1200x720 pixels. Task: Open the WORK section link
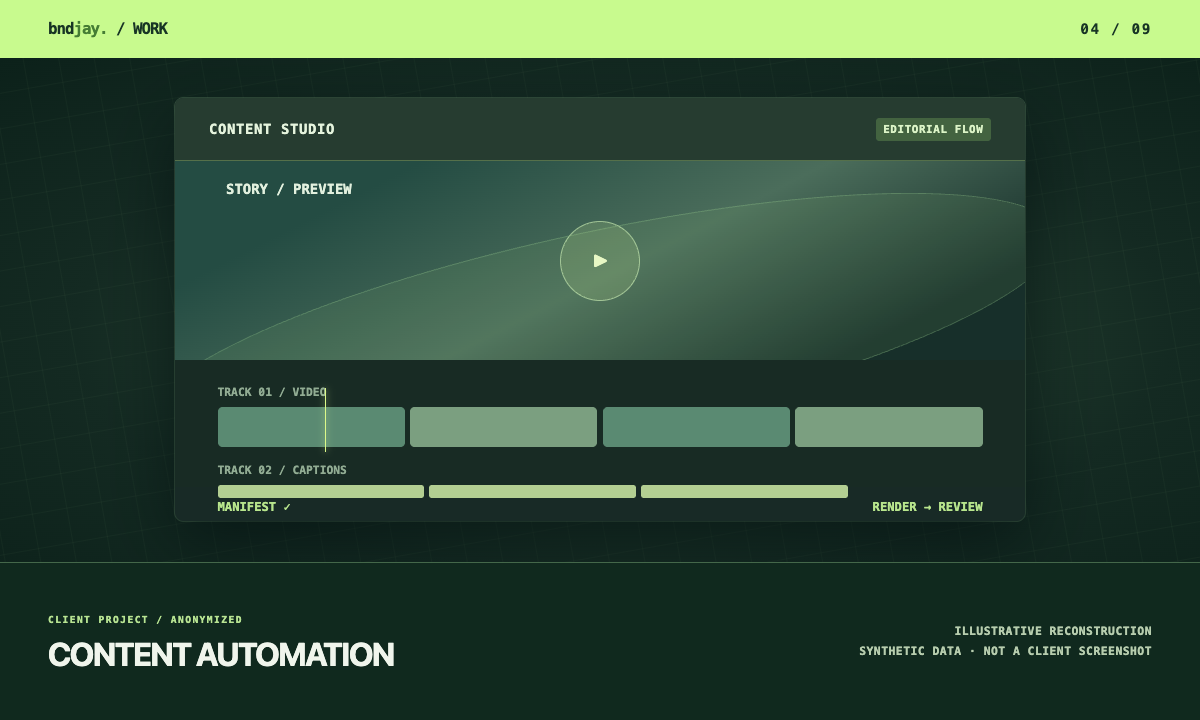click(x=150, y=29)
